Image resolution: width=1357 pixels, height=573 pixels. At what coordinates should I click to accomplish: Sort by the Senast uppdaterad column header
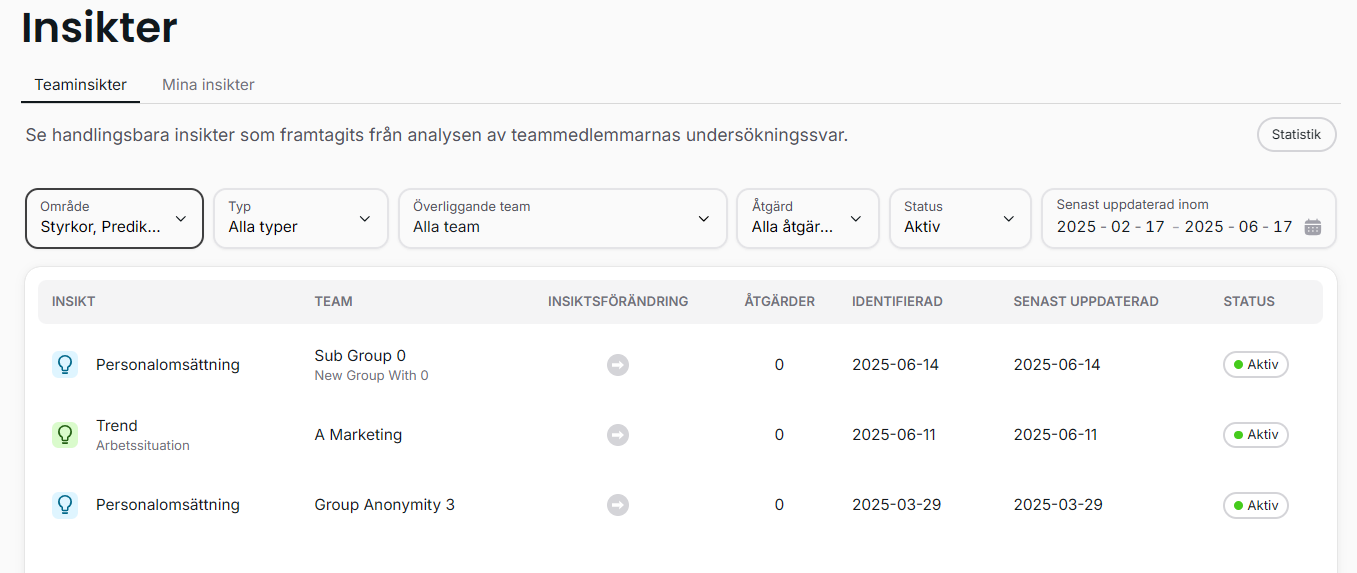pyautogui.click(x=1086, y=301)
